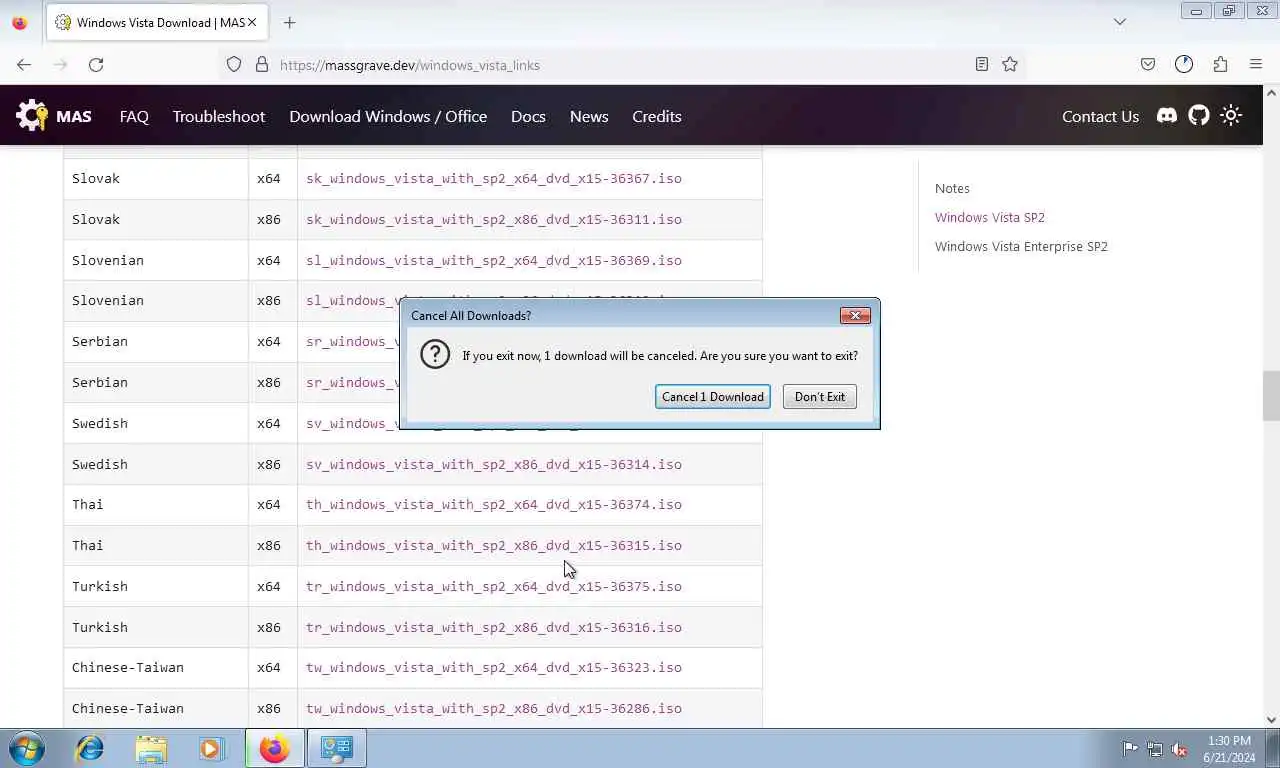
Task: Open the Firefox hamburger application menu
Action: 1256,64
